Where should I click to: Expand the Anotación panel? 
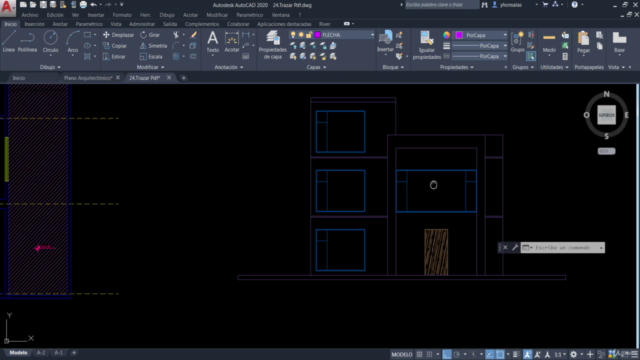click(229, 67)
